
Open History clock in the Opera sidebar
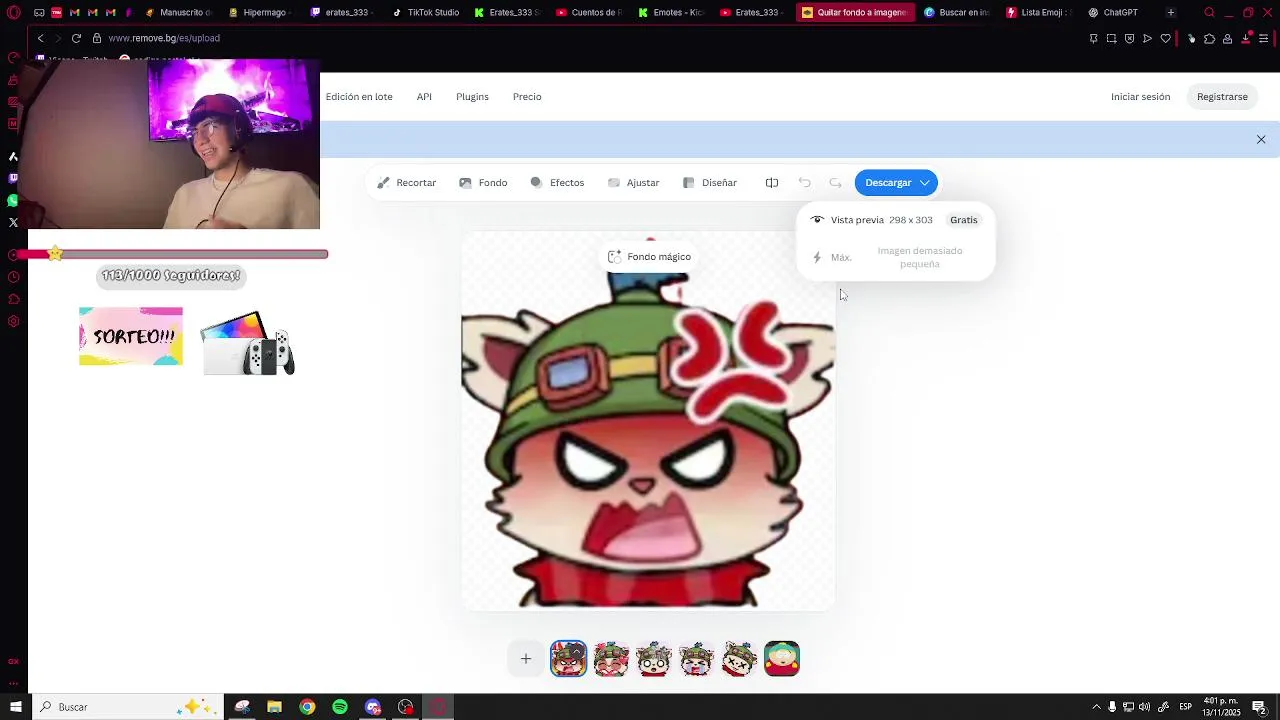(13, 277)
